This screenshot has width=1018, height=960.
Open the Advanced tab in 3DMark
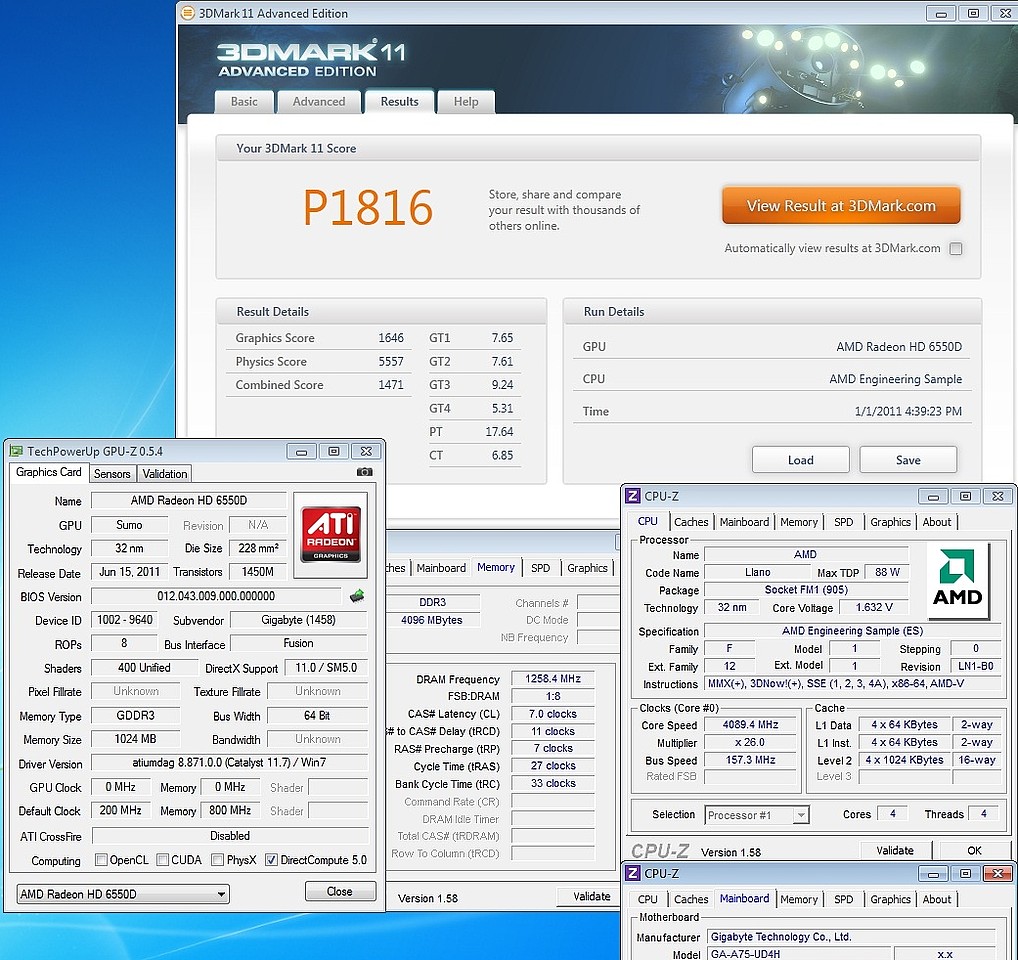(x=319, y=102)
